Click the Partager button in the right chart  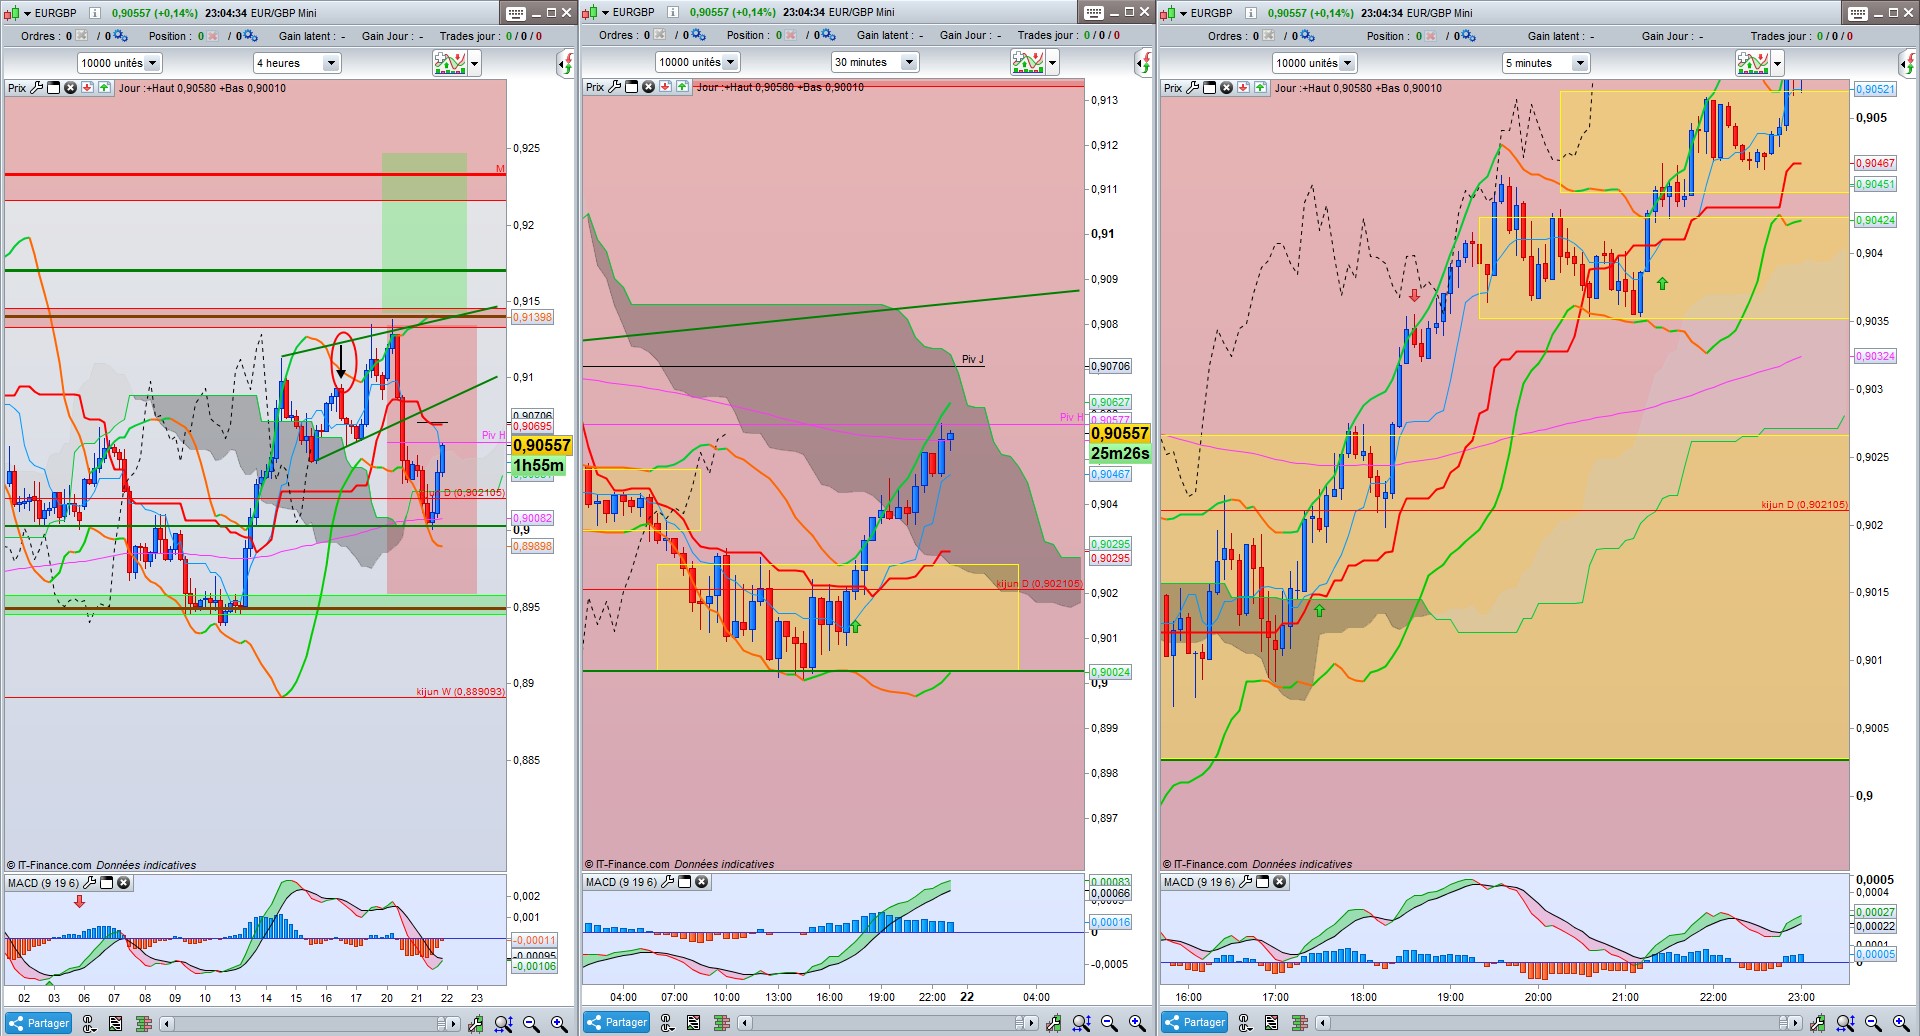point(1195,1023)
